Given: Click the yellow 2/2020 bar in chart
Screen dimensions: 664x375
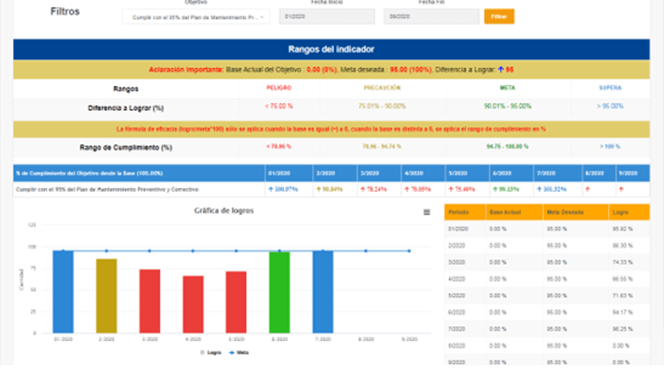Looking at the screenshot, I should tap(106, 296).
